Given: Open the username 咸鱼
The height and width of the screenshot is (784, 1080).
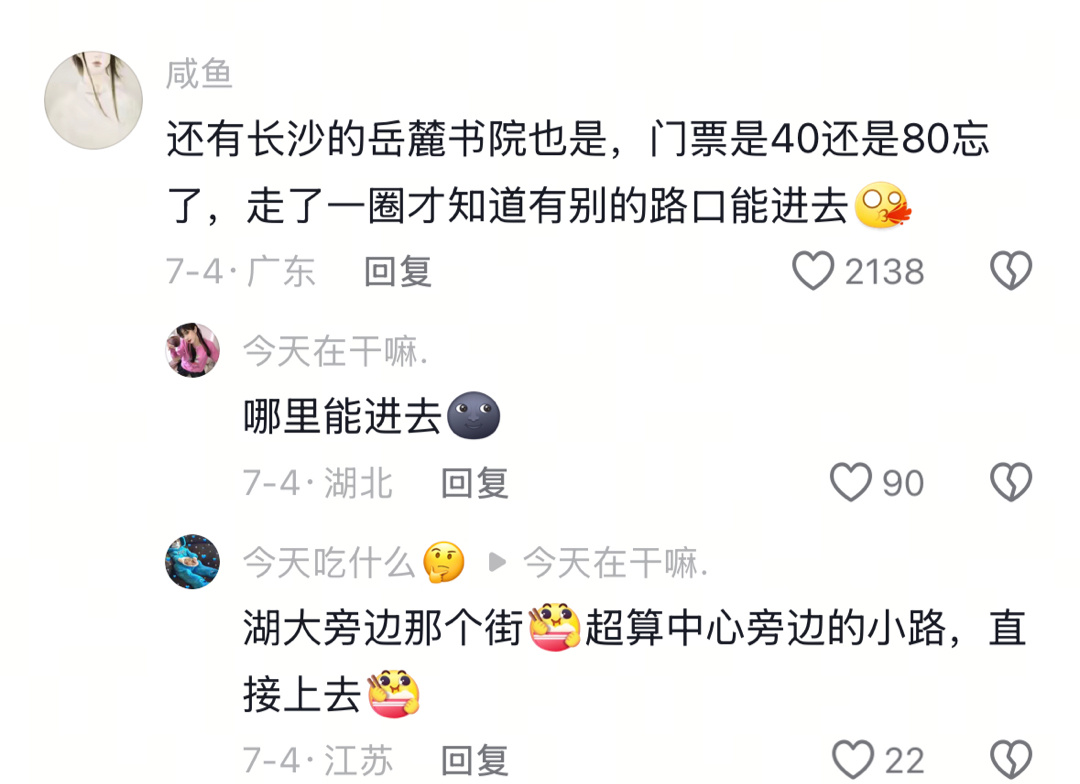Looking at the screenshot, I should [x=199, y=74].
